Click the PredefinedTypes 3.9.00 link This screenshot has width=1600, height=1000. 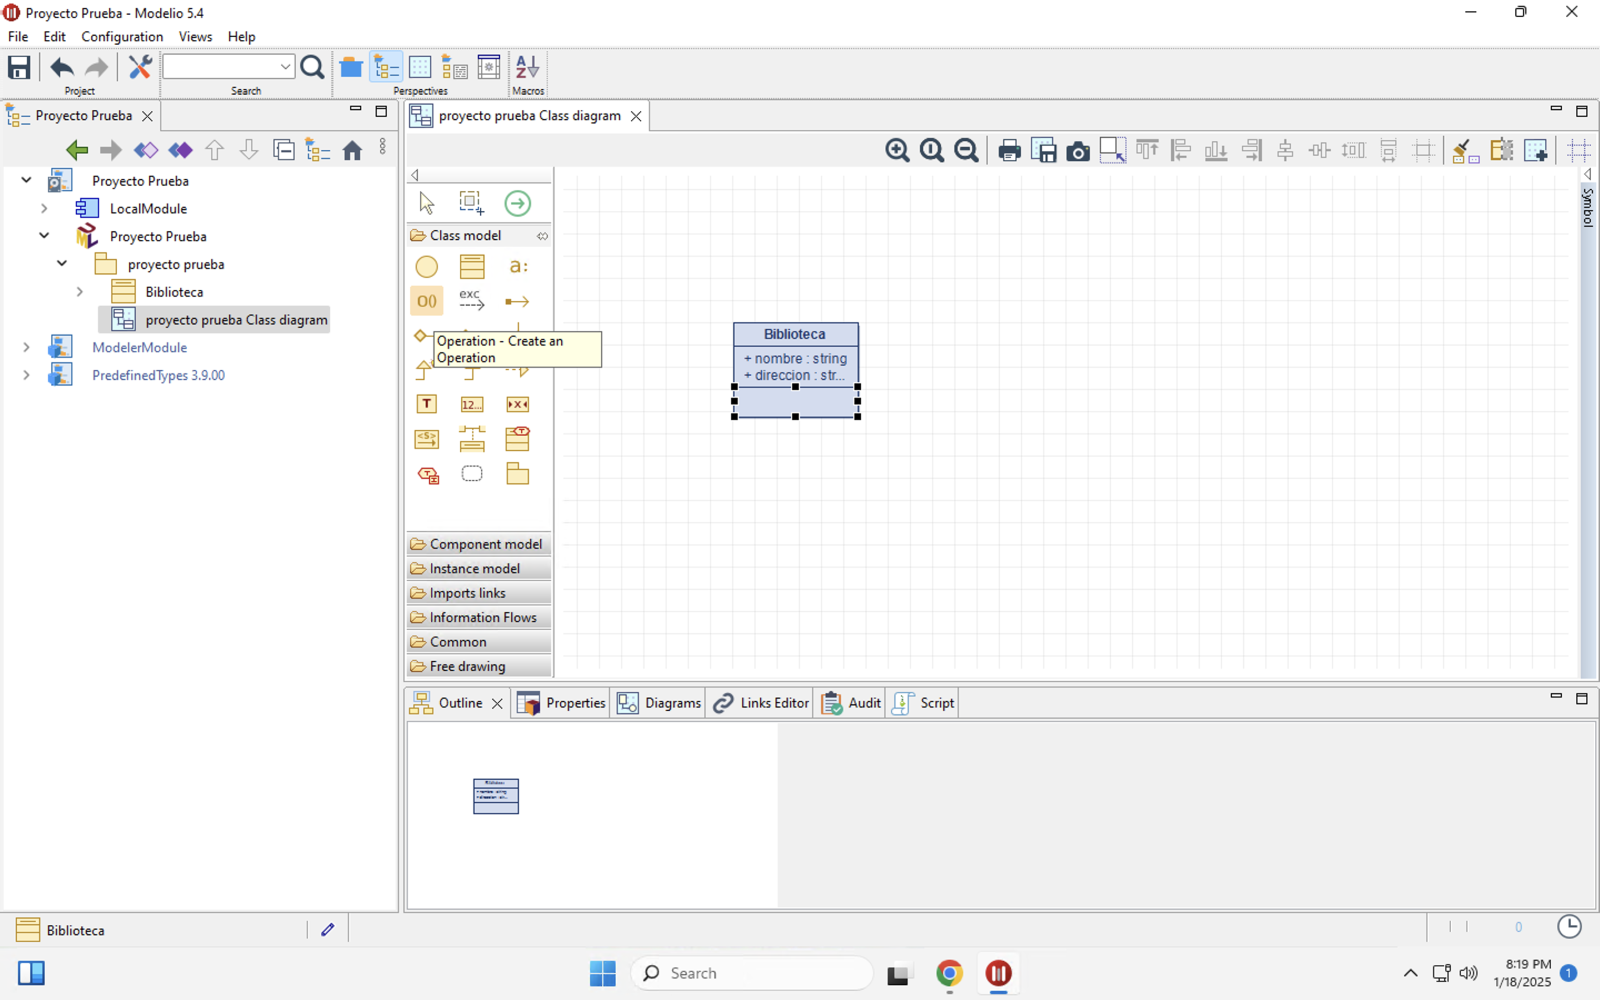pyautogui.click(x=158, y=375)
